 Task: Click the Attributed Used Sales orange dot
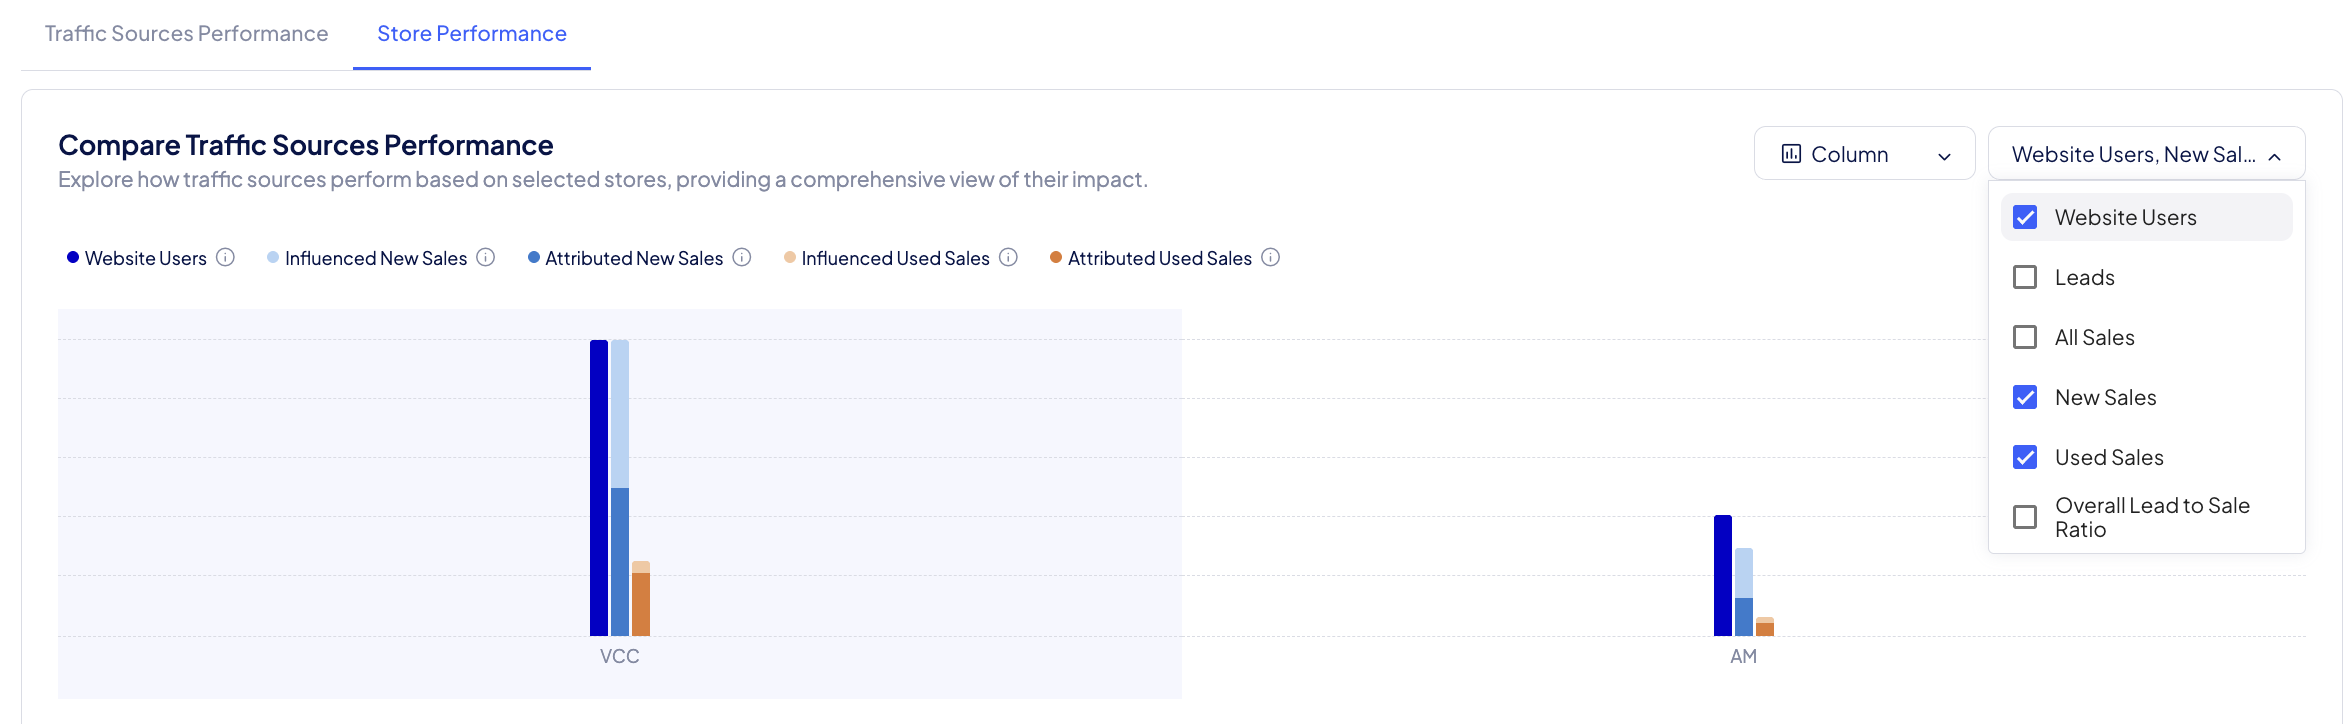pyautogui.click(x=1056, y=258)
